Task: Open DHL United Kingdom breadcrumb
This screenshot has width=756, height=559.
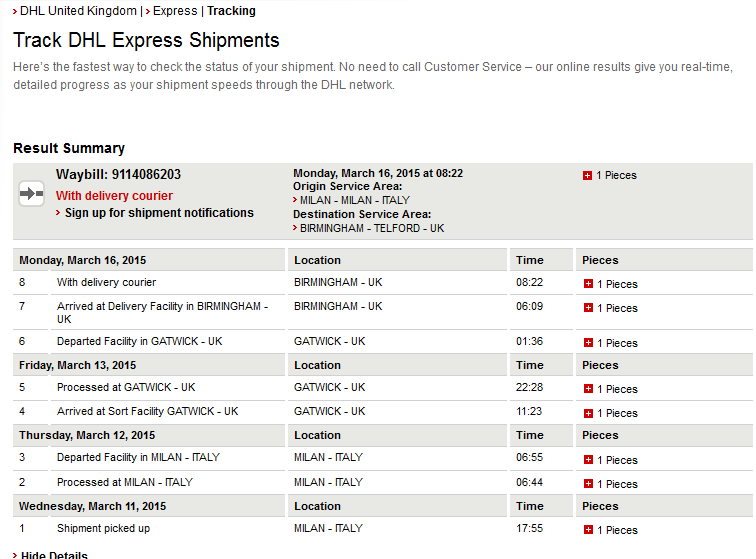Action: coord(78,11)
